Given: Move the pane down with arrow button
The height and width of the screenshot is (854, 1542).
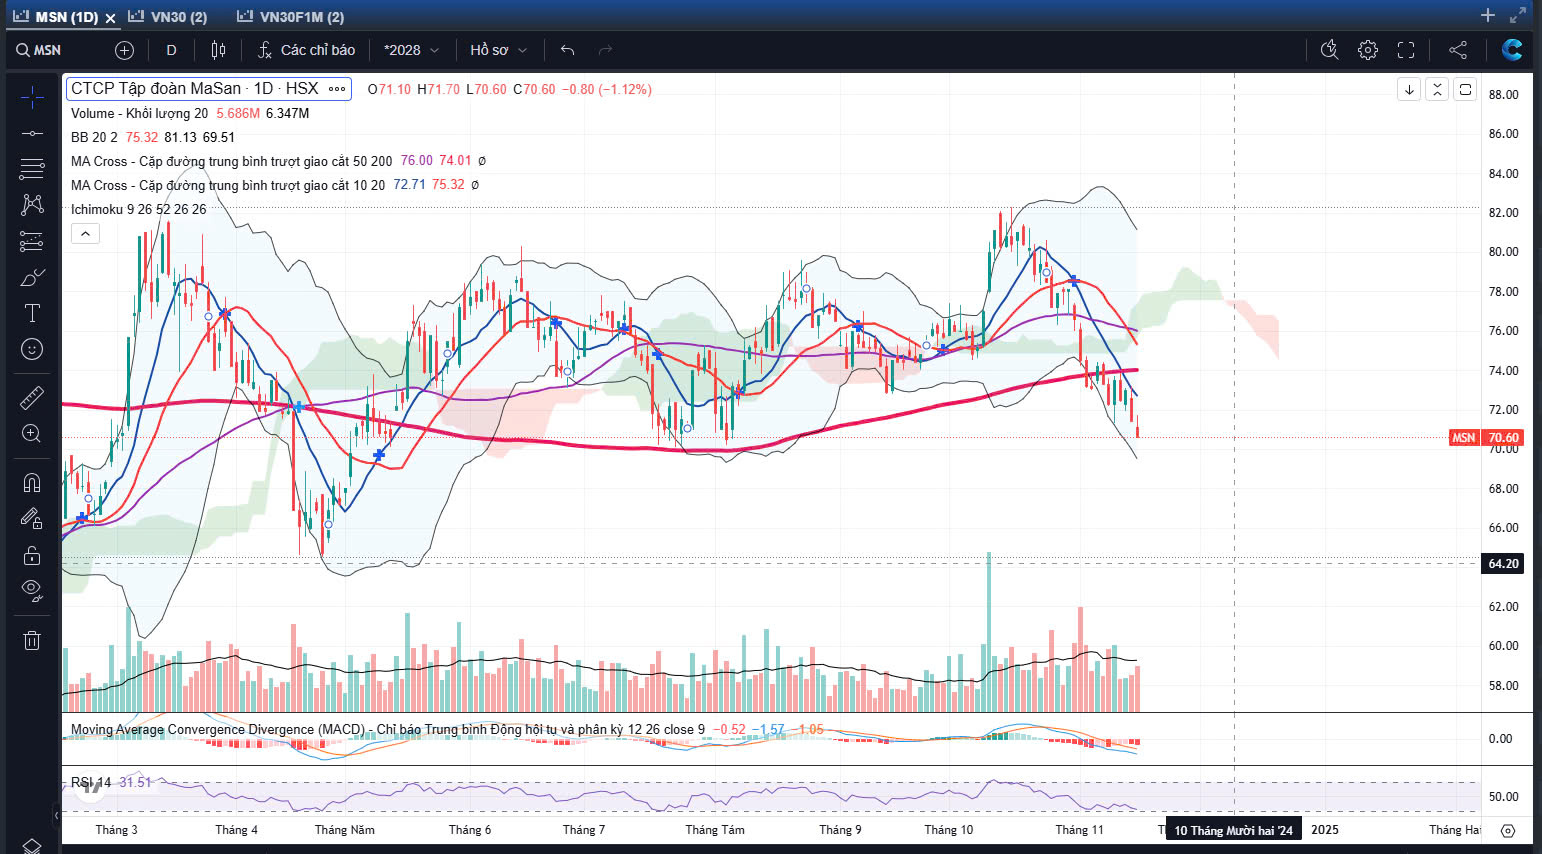Looking at the screenshot, I should [x=1409, y=90].
